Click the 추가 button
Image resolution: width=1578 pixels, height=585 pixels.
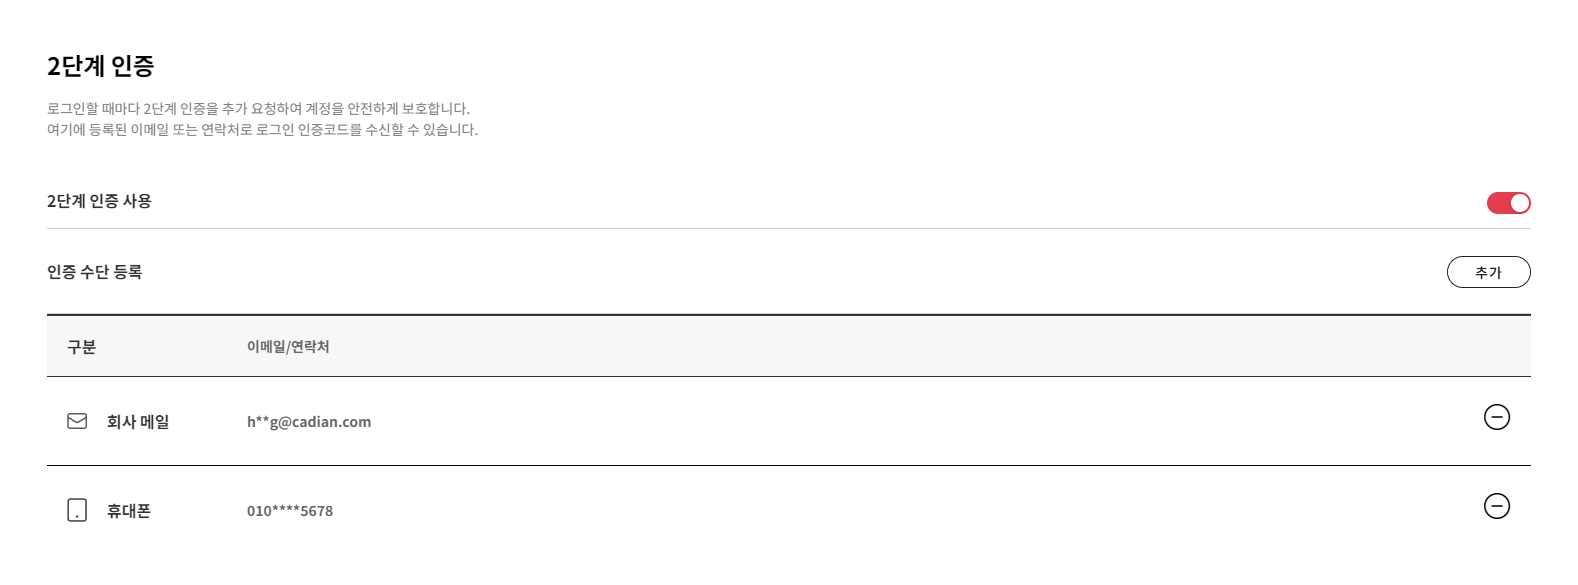[x=1488, y=272]
